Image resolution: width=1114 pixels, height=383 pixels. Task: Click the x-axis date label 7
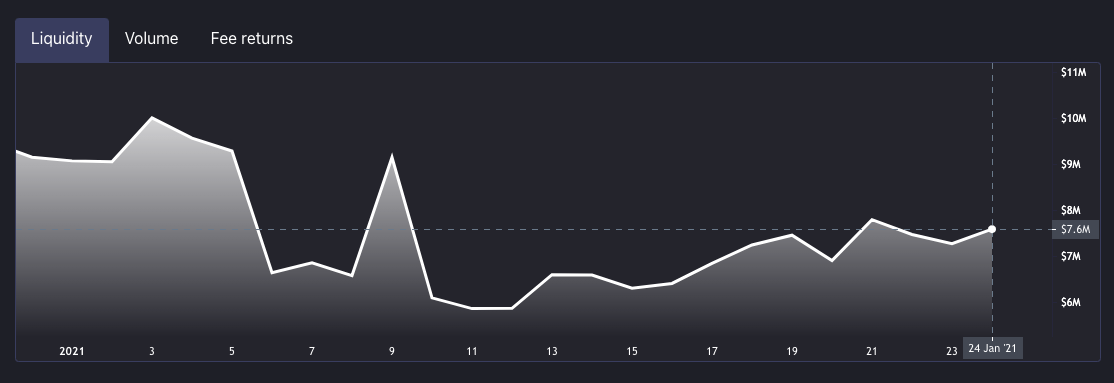[312, 352]
